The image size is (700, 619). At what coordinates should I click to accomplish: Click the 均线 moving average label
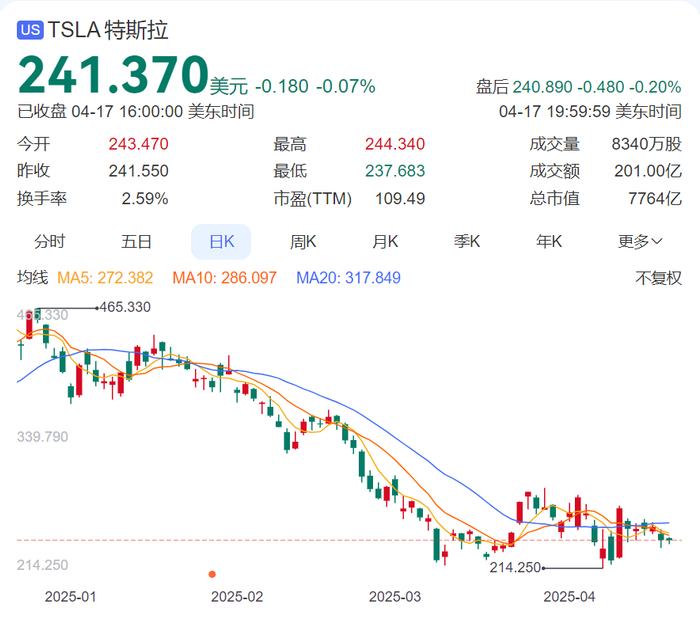click(x=33, y=278)
